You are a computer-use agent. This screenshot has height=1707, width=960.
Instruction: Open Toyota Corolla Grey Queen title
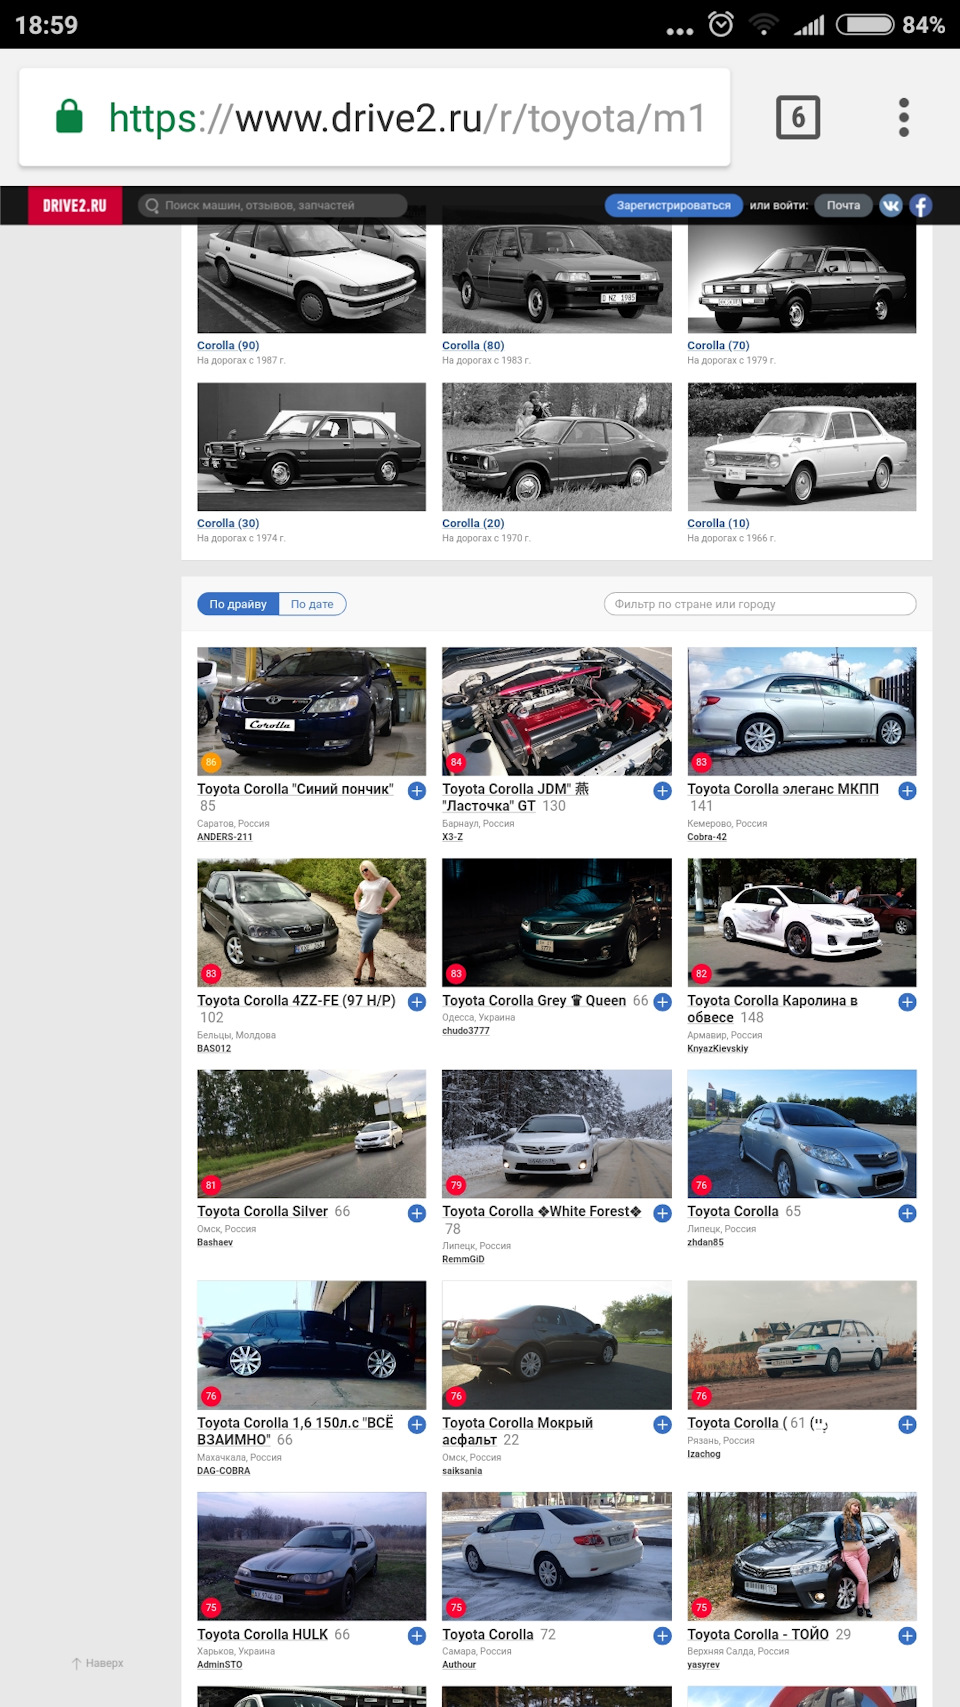pyautogui.click(x=534, y=1000)
